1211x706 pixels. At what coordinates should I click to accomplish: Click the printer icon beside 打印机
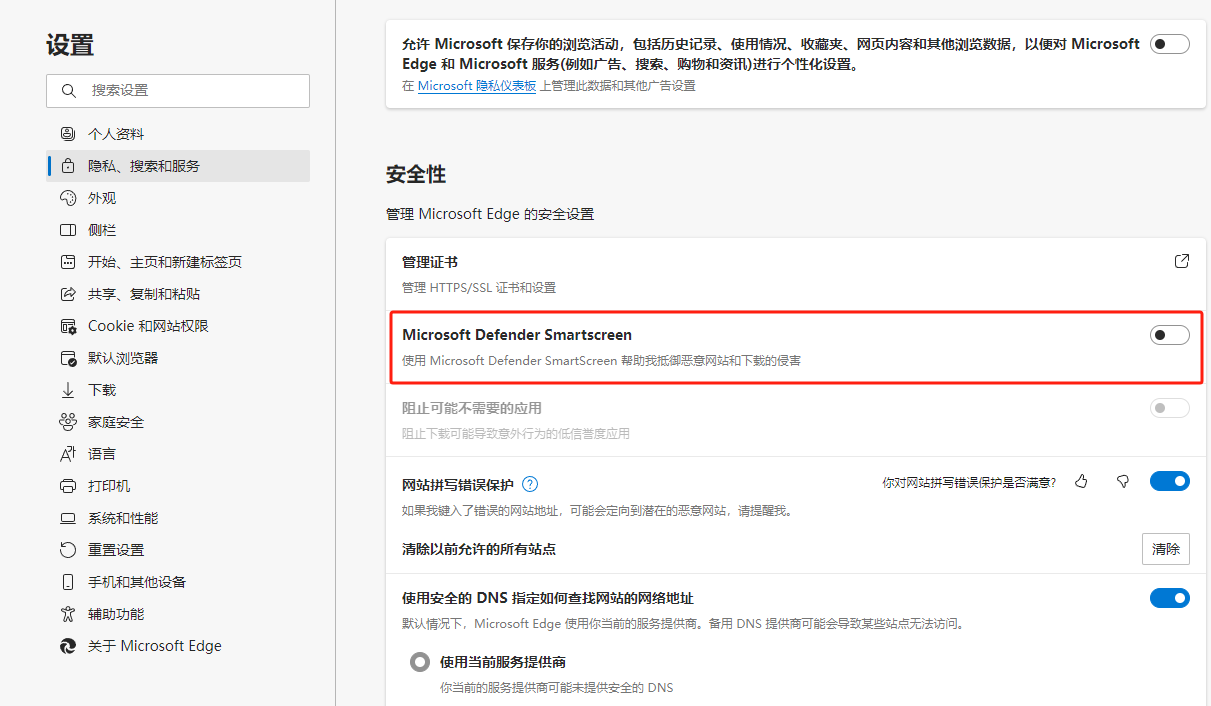[x=68, y=486]
